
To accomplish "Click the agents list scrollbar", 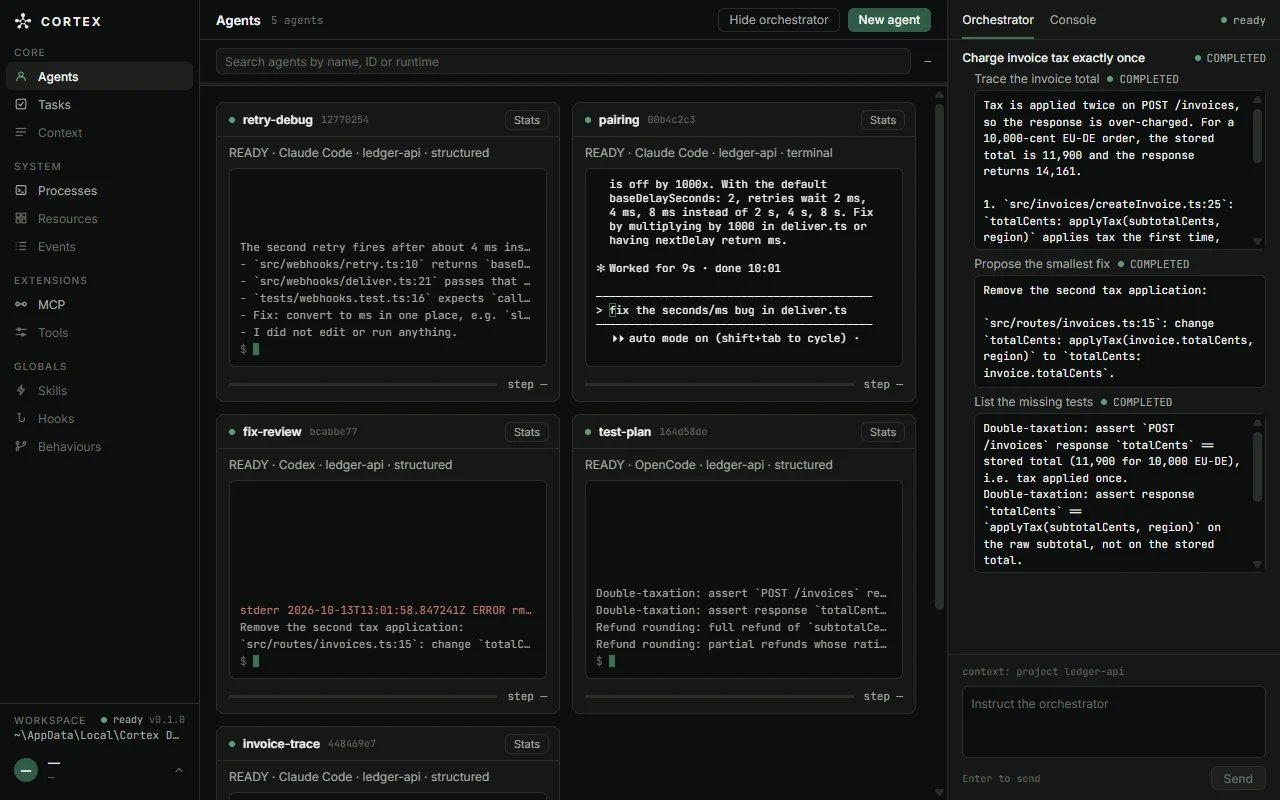I will pos(939,355).
